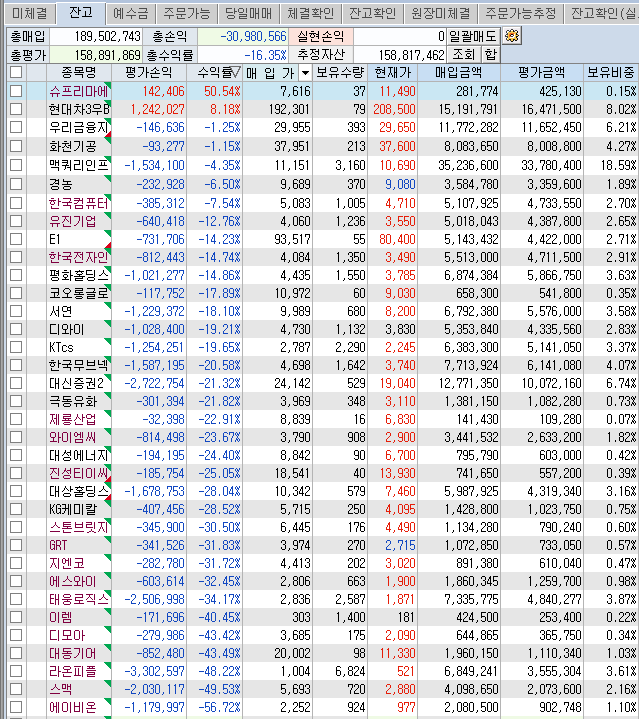This screenshot has height=719, width=639.
Task: Select stock name GRT in list
Action: [58, 545]
